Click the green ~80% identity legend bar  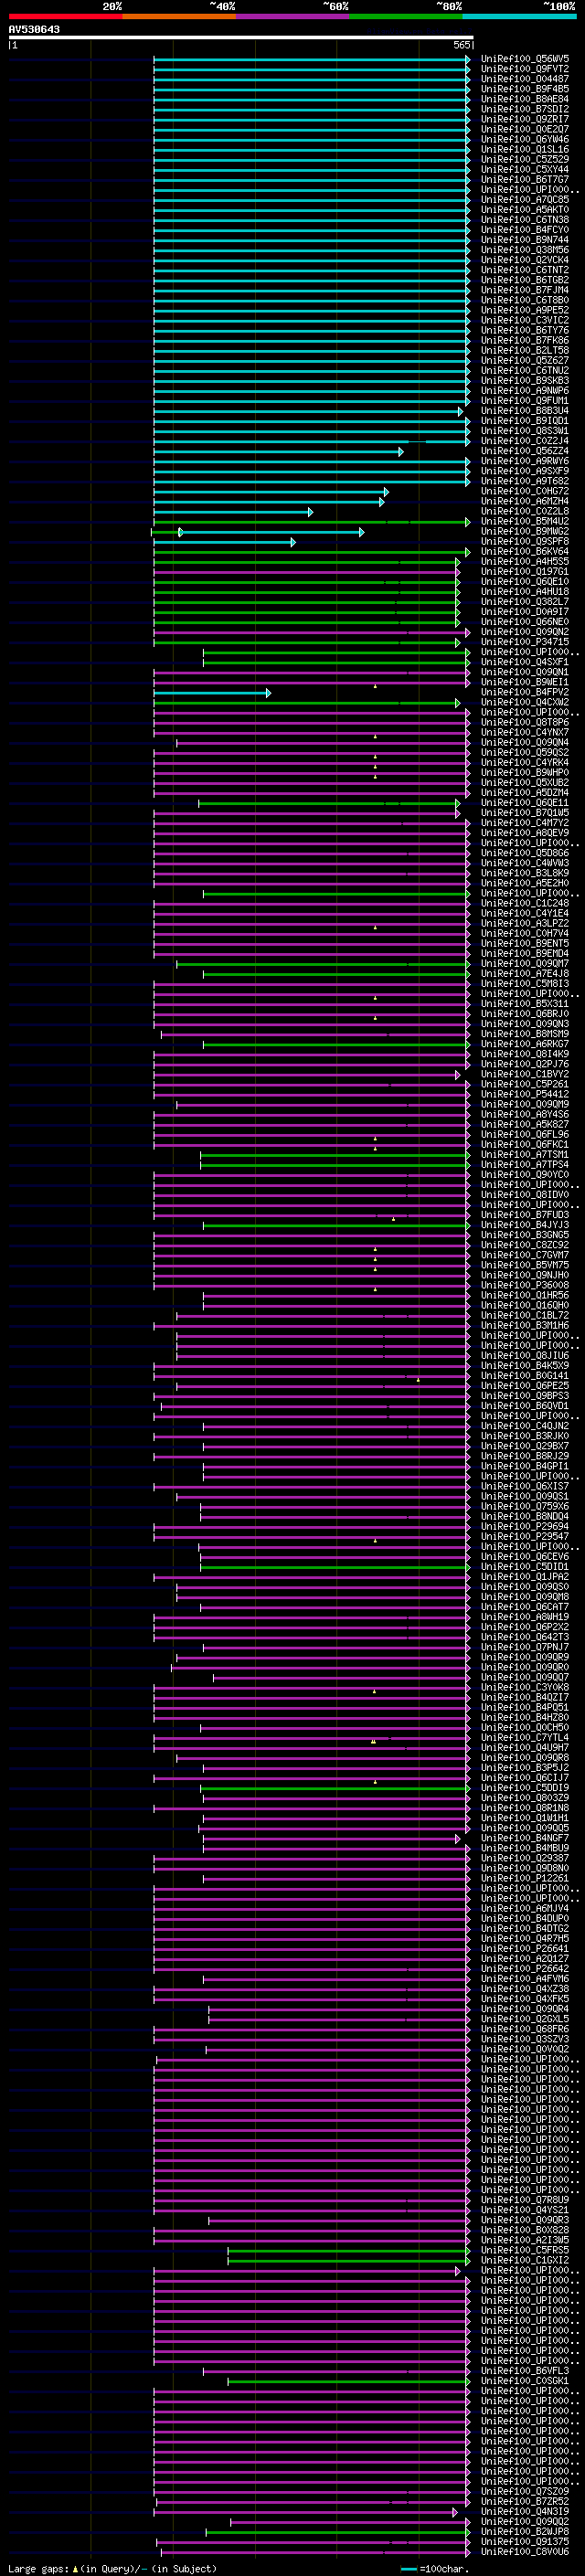click(x=406, y=16)
